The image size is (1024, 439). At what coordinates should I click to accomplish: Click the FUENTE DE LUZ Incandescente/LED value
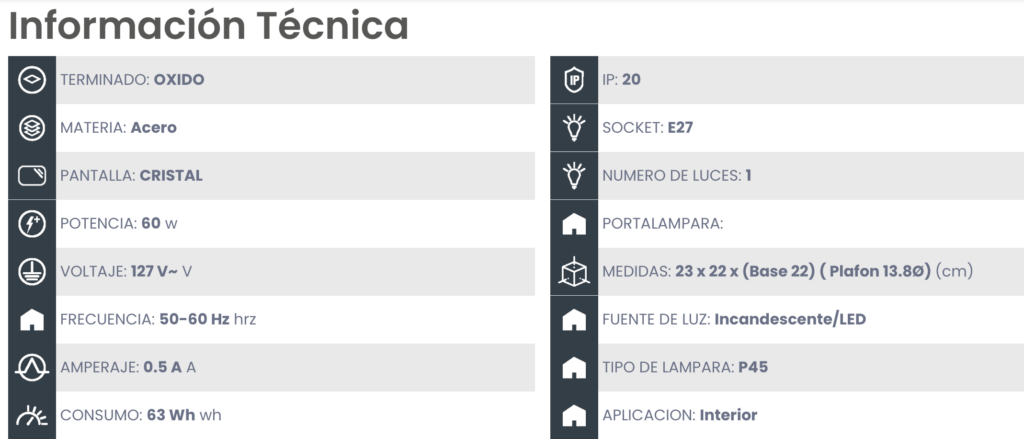pyautogui.click(x=790, y=319)
